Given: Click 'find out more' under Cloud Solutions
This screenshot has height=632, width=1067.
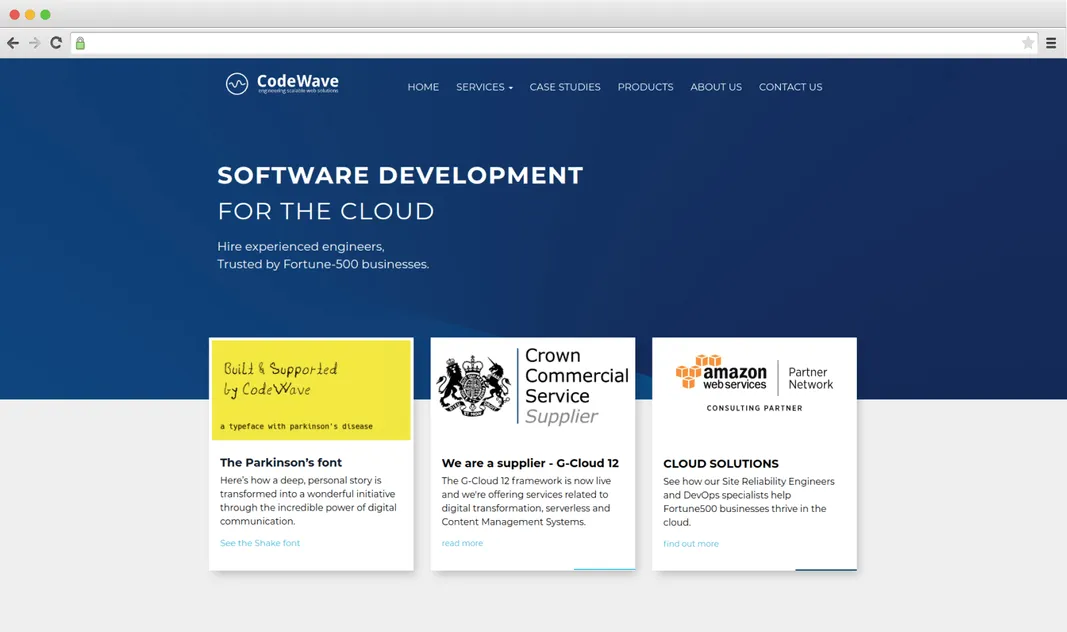Looking at the screenshot, I should click(691, 544).
